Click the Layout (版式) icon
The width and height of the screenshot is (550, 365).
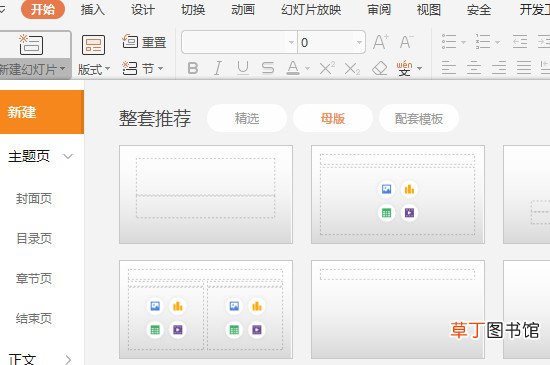point(93,45)
